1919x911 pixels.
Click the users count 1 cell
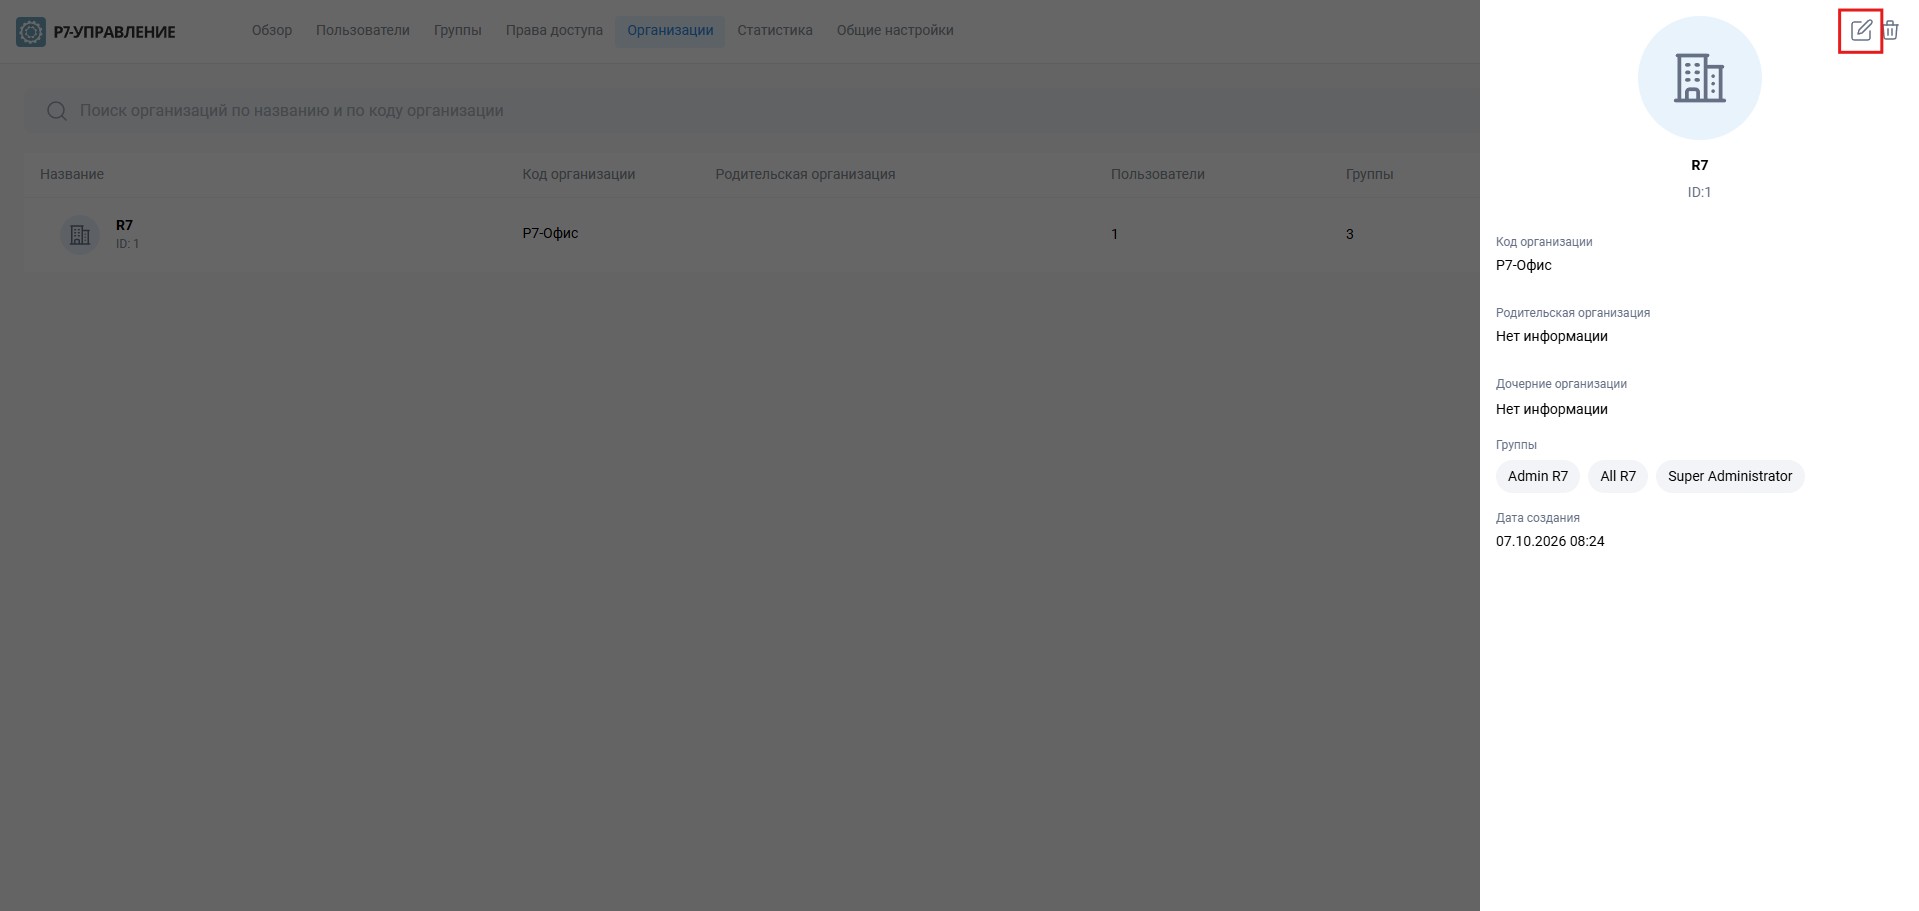pos(1115,235)
